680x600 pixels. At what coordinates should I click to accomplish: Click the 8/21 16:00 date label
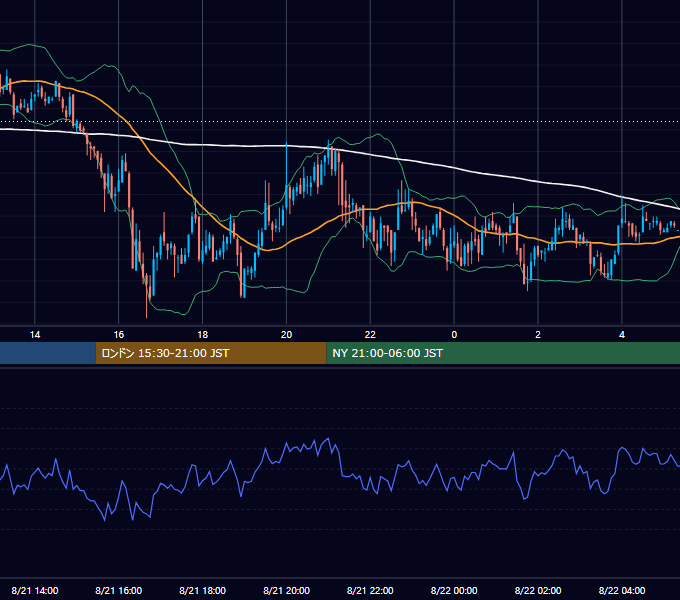point(118,590)
